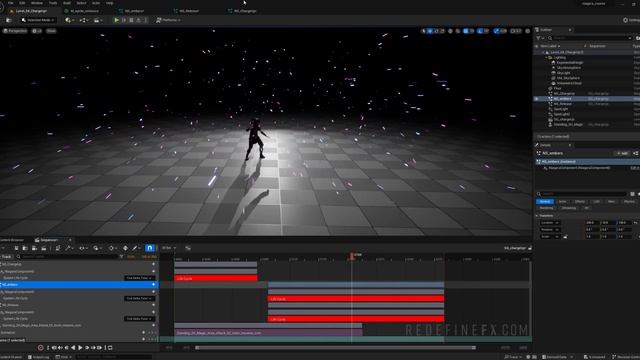This screenshot has height=360, width=640.
Task: Click the Sequencer record button
Action: 40,348
